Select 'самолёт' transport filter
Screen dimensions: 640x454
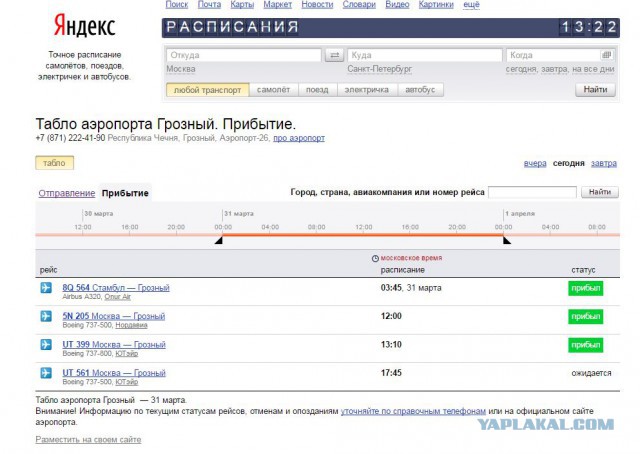pos(273,90)
